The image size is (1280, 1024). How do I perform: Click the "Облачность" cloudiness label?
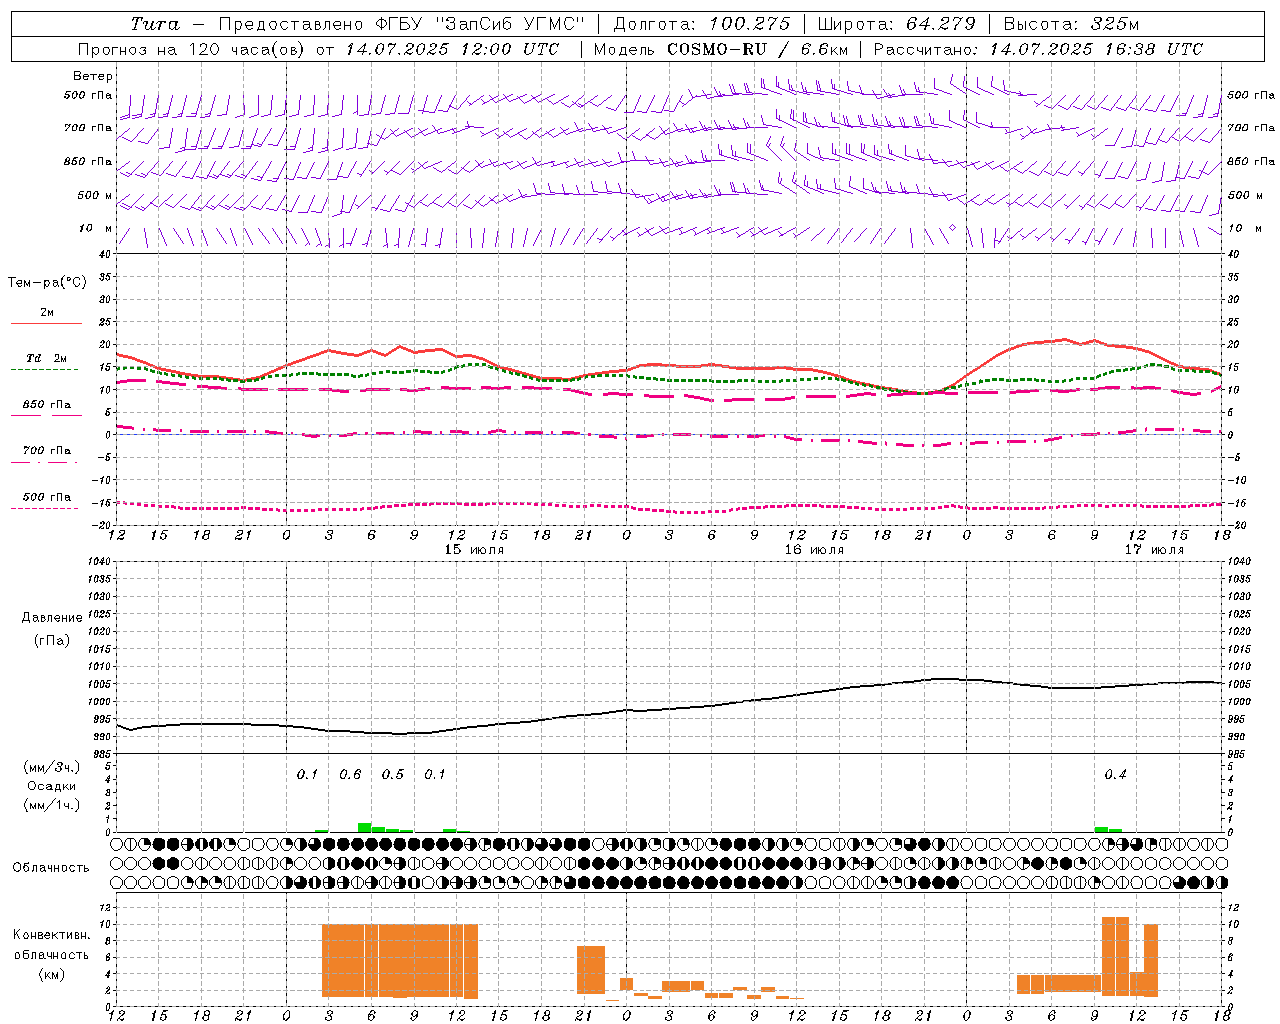click(51, 867)
